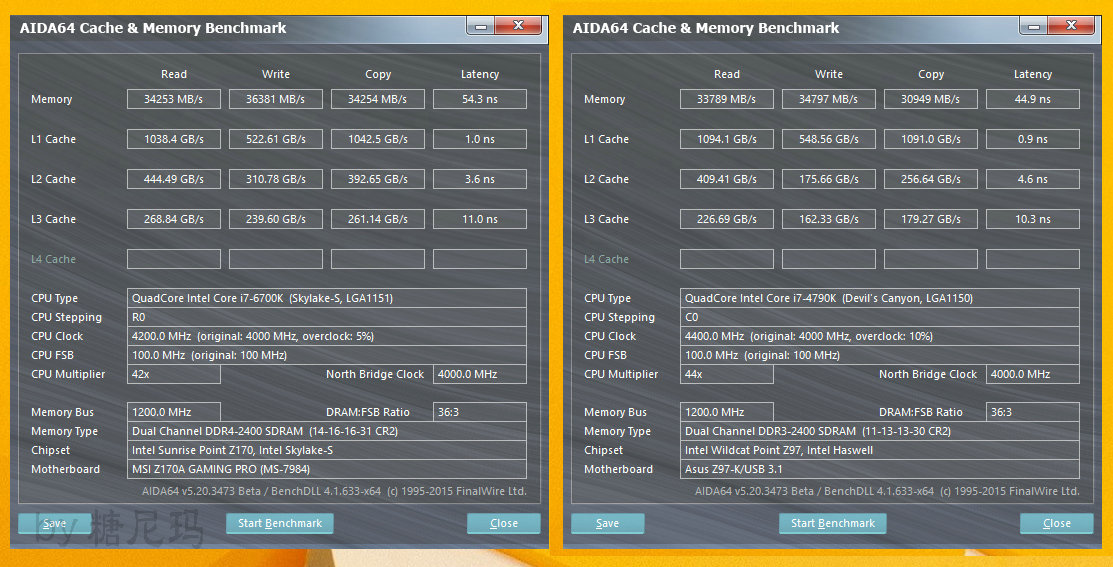
Task: Click Chipset field showing Sunrise Point Z170
Action: click(x=327, y=450)
